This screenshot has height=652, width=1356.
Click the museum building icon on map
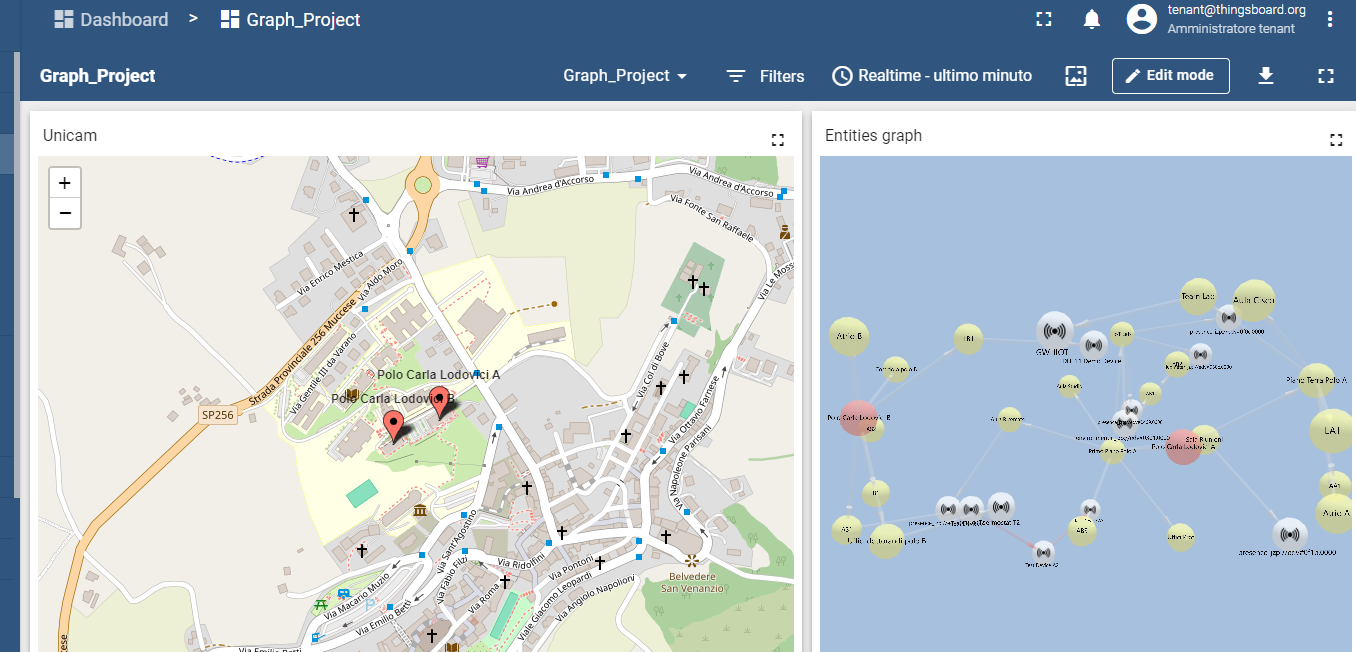click(419, 511)
